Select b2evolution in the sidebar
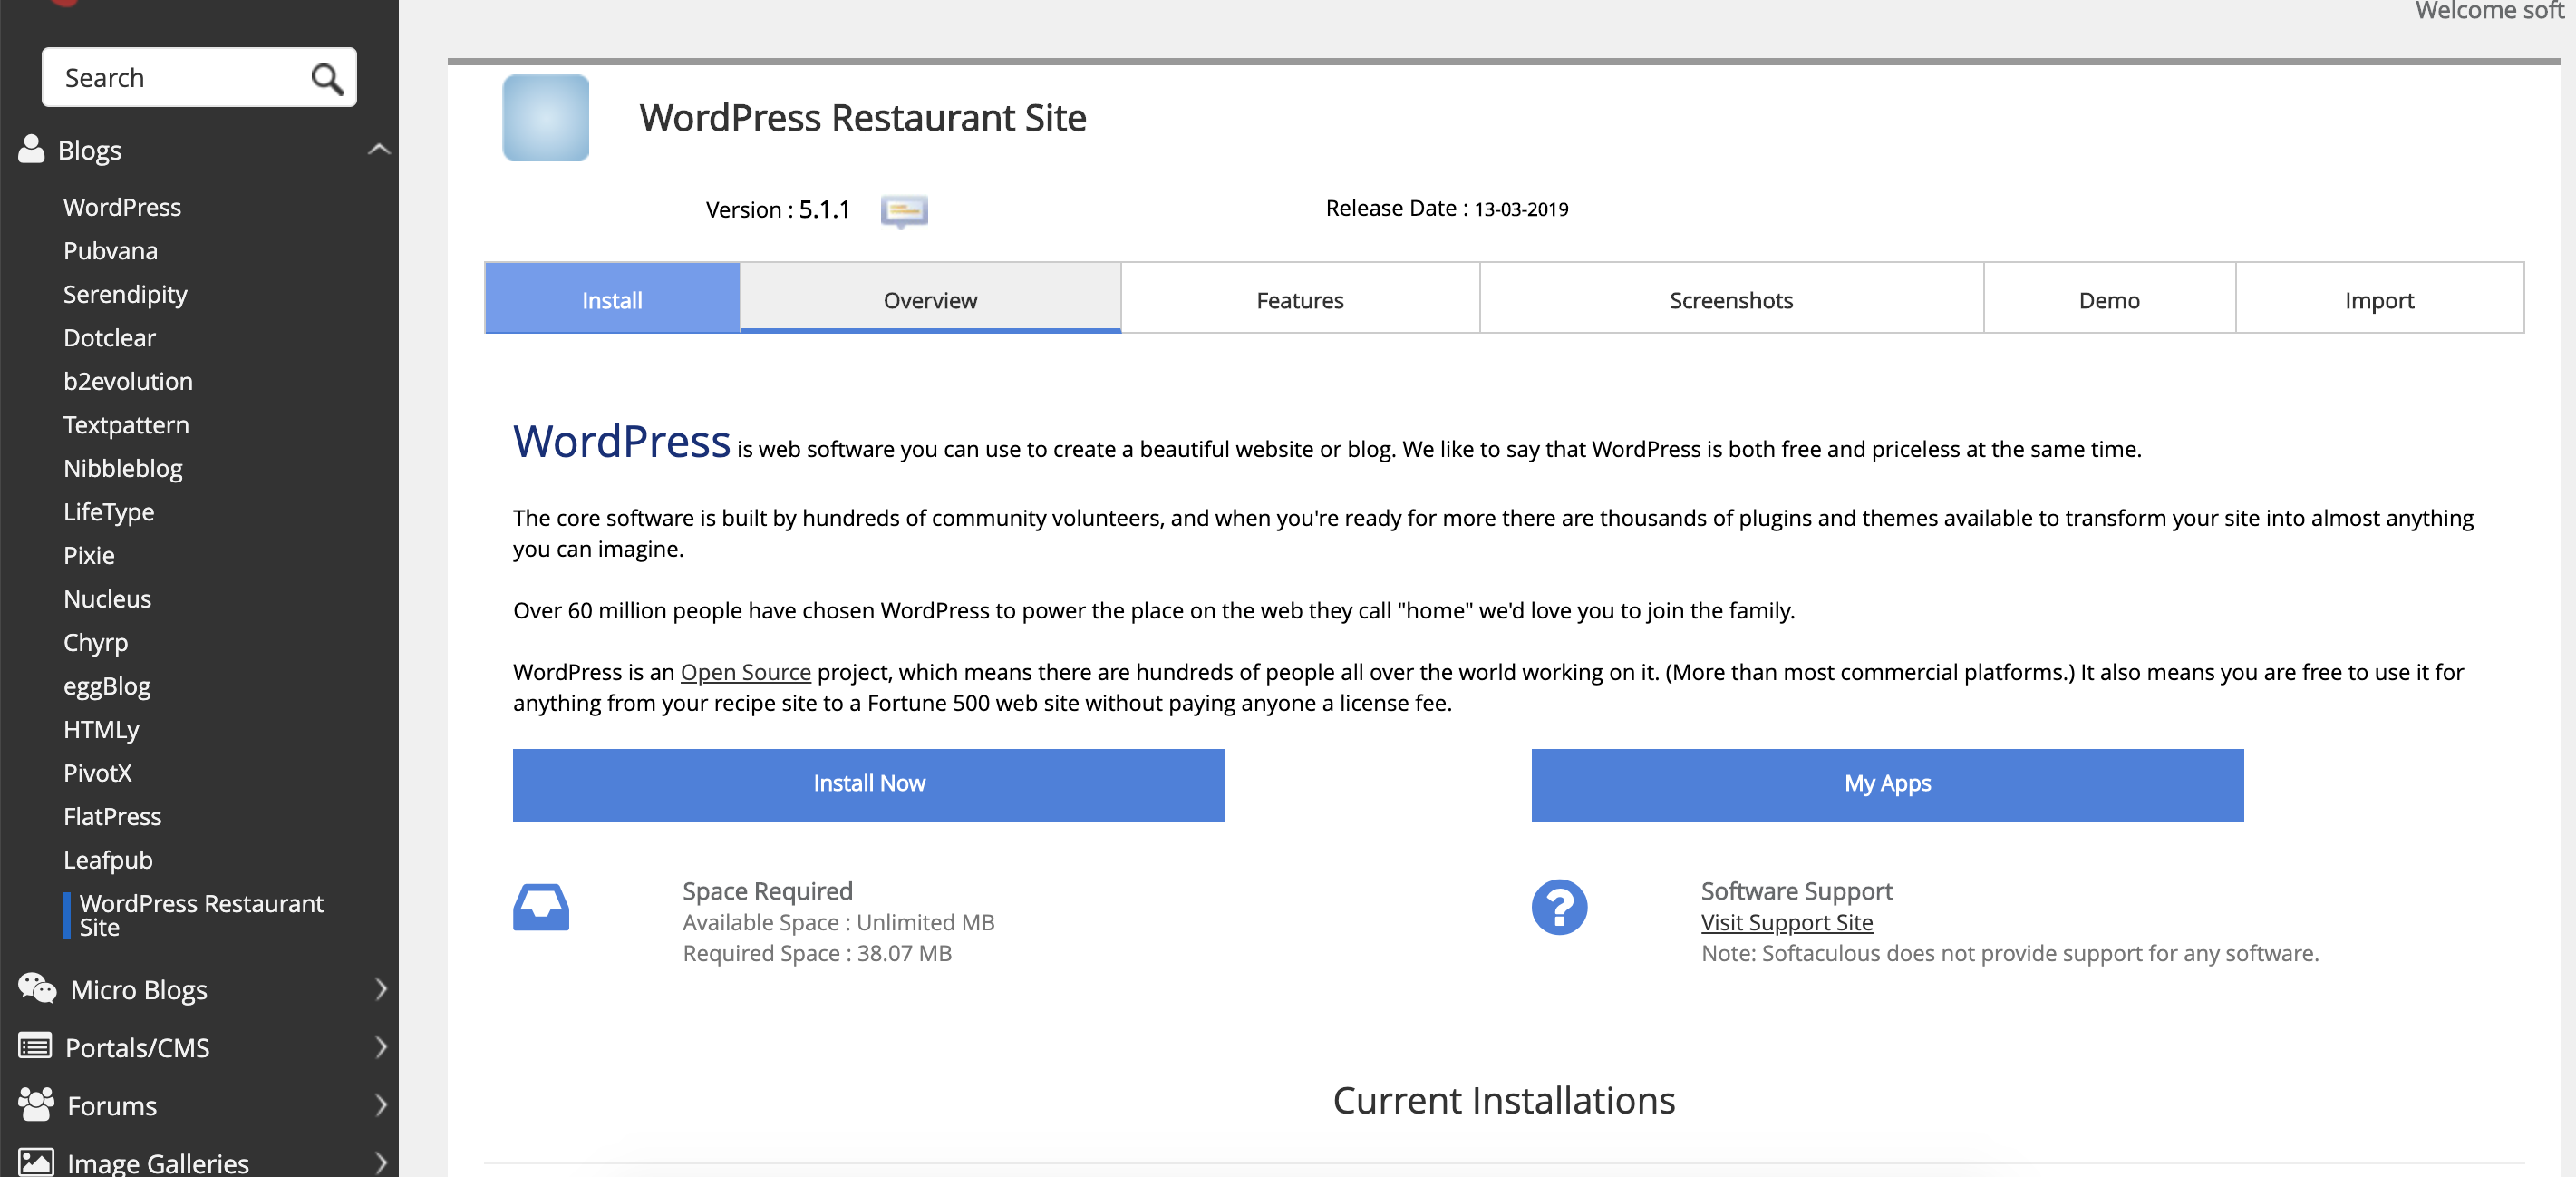Viewport: 2576px width, 1177px height. 128,381
